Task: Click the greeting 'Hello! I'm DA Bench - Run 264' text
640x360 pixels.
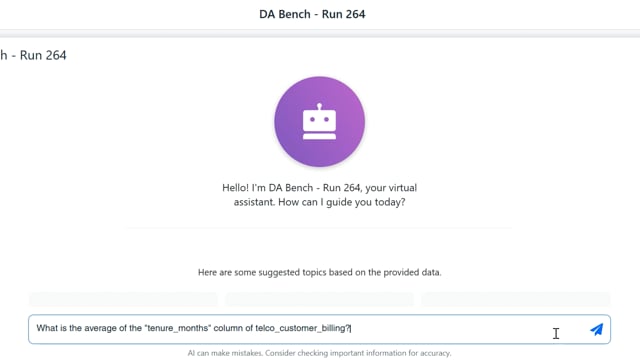Action: point(320,195)
